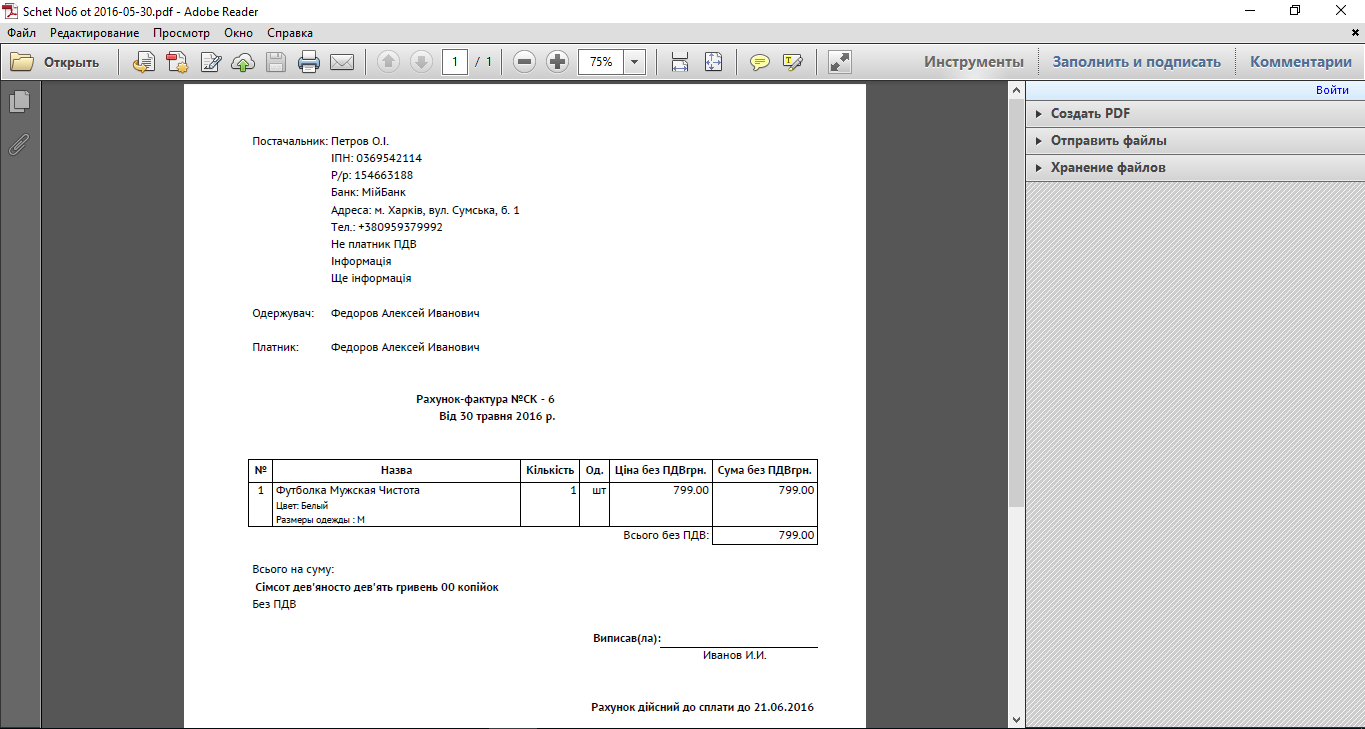The width and height of the screenshot is (1365, 729).
Task: Click the zoom out minus icon
Action: point(524,62)
